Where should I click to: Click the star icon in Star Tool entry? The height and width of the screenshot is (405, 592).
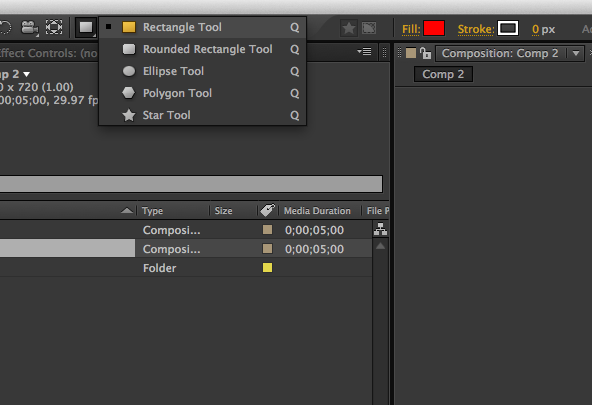129,115
